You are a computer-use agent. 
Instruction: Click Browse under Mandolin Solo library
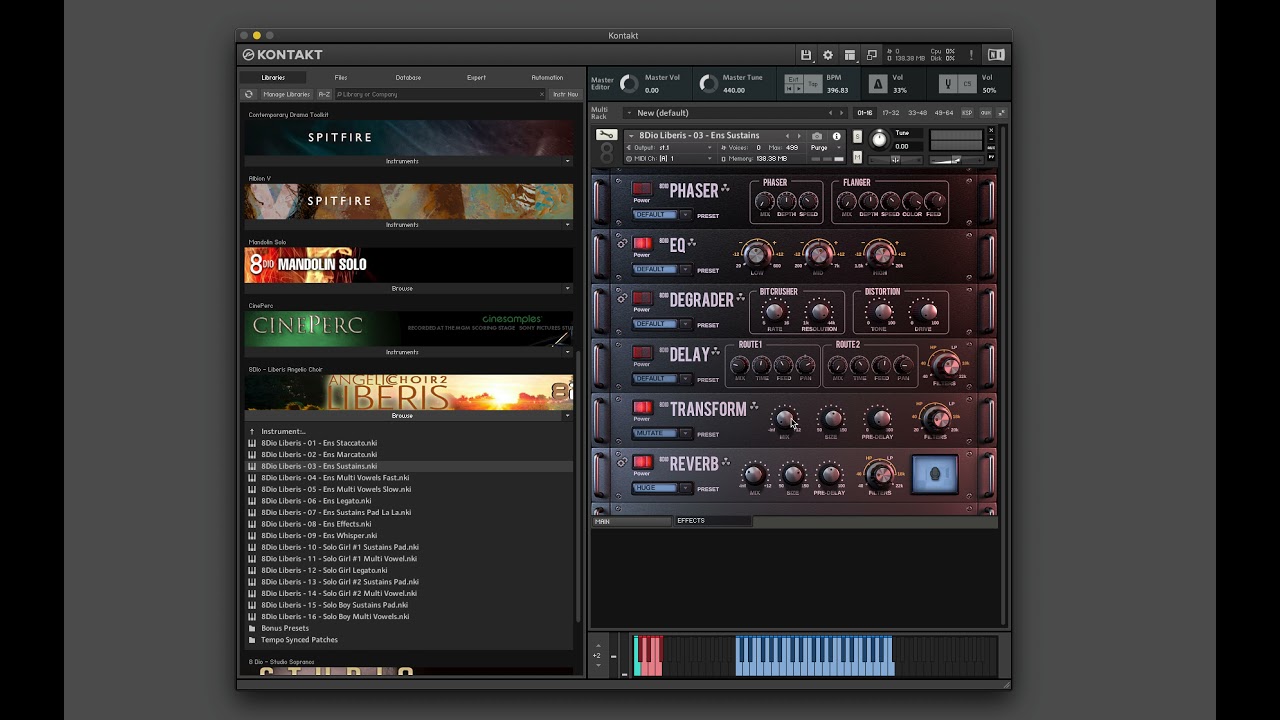[402, 288]
